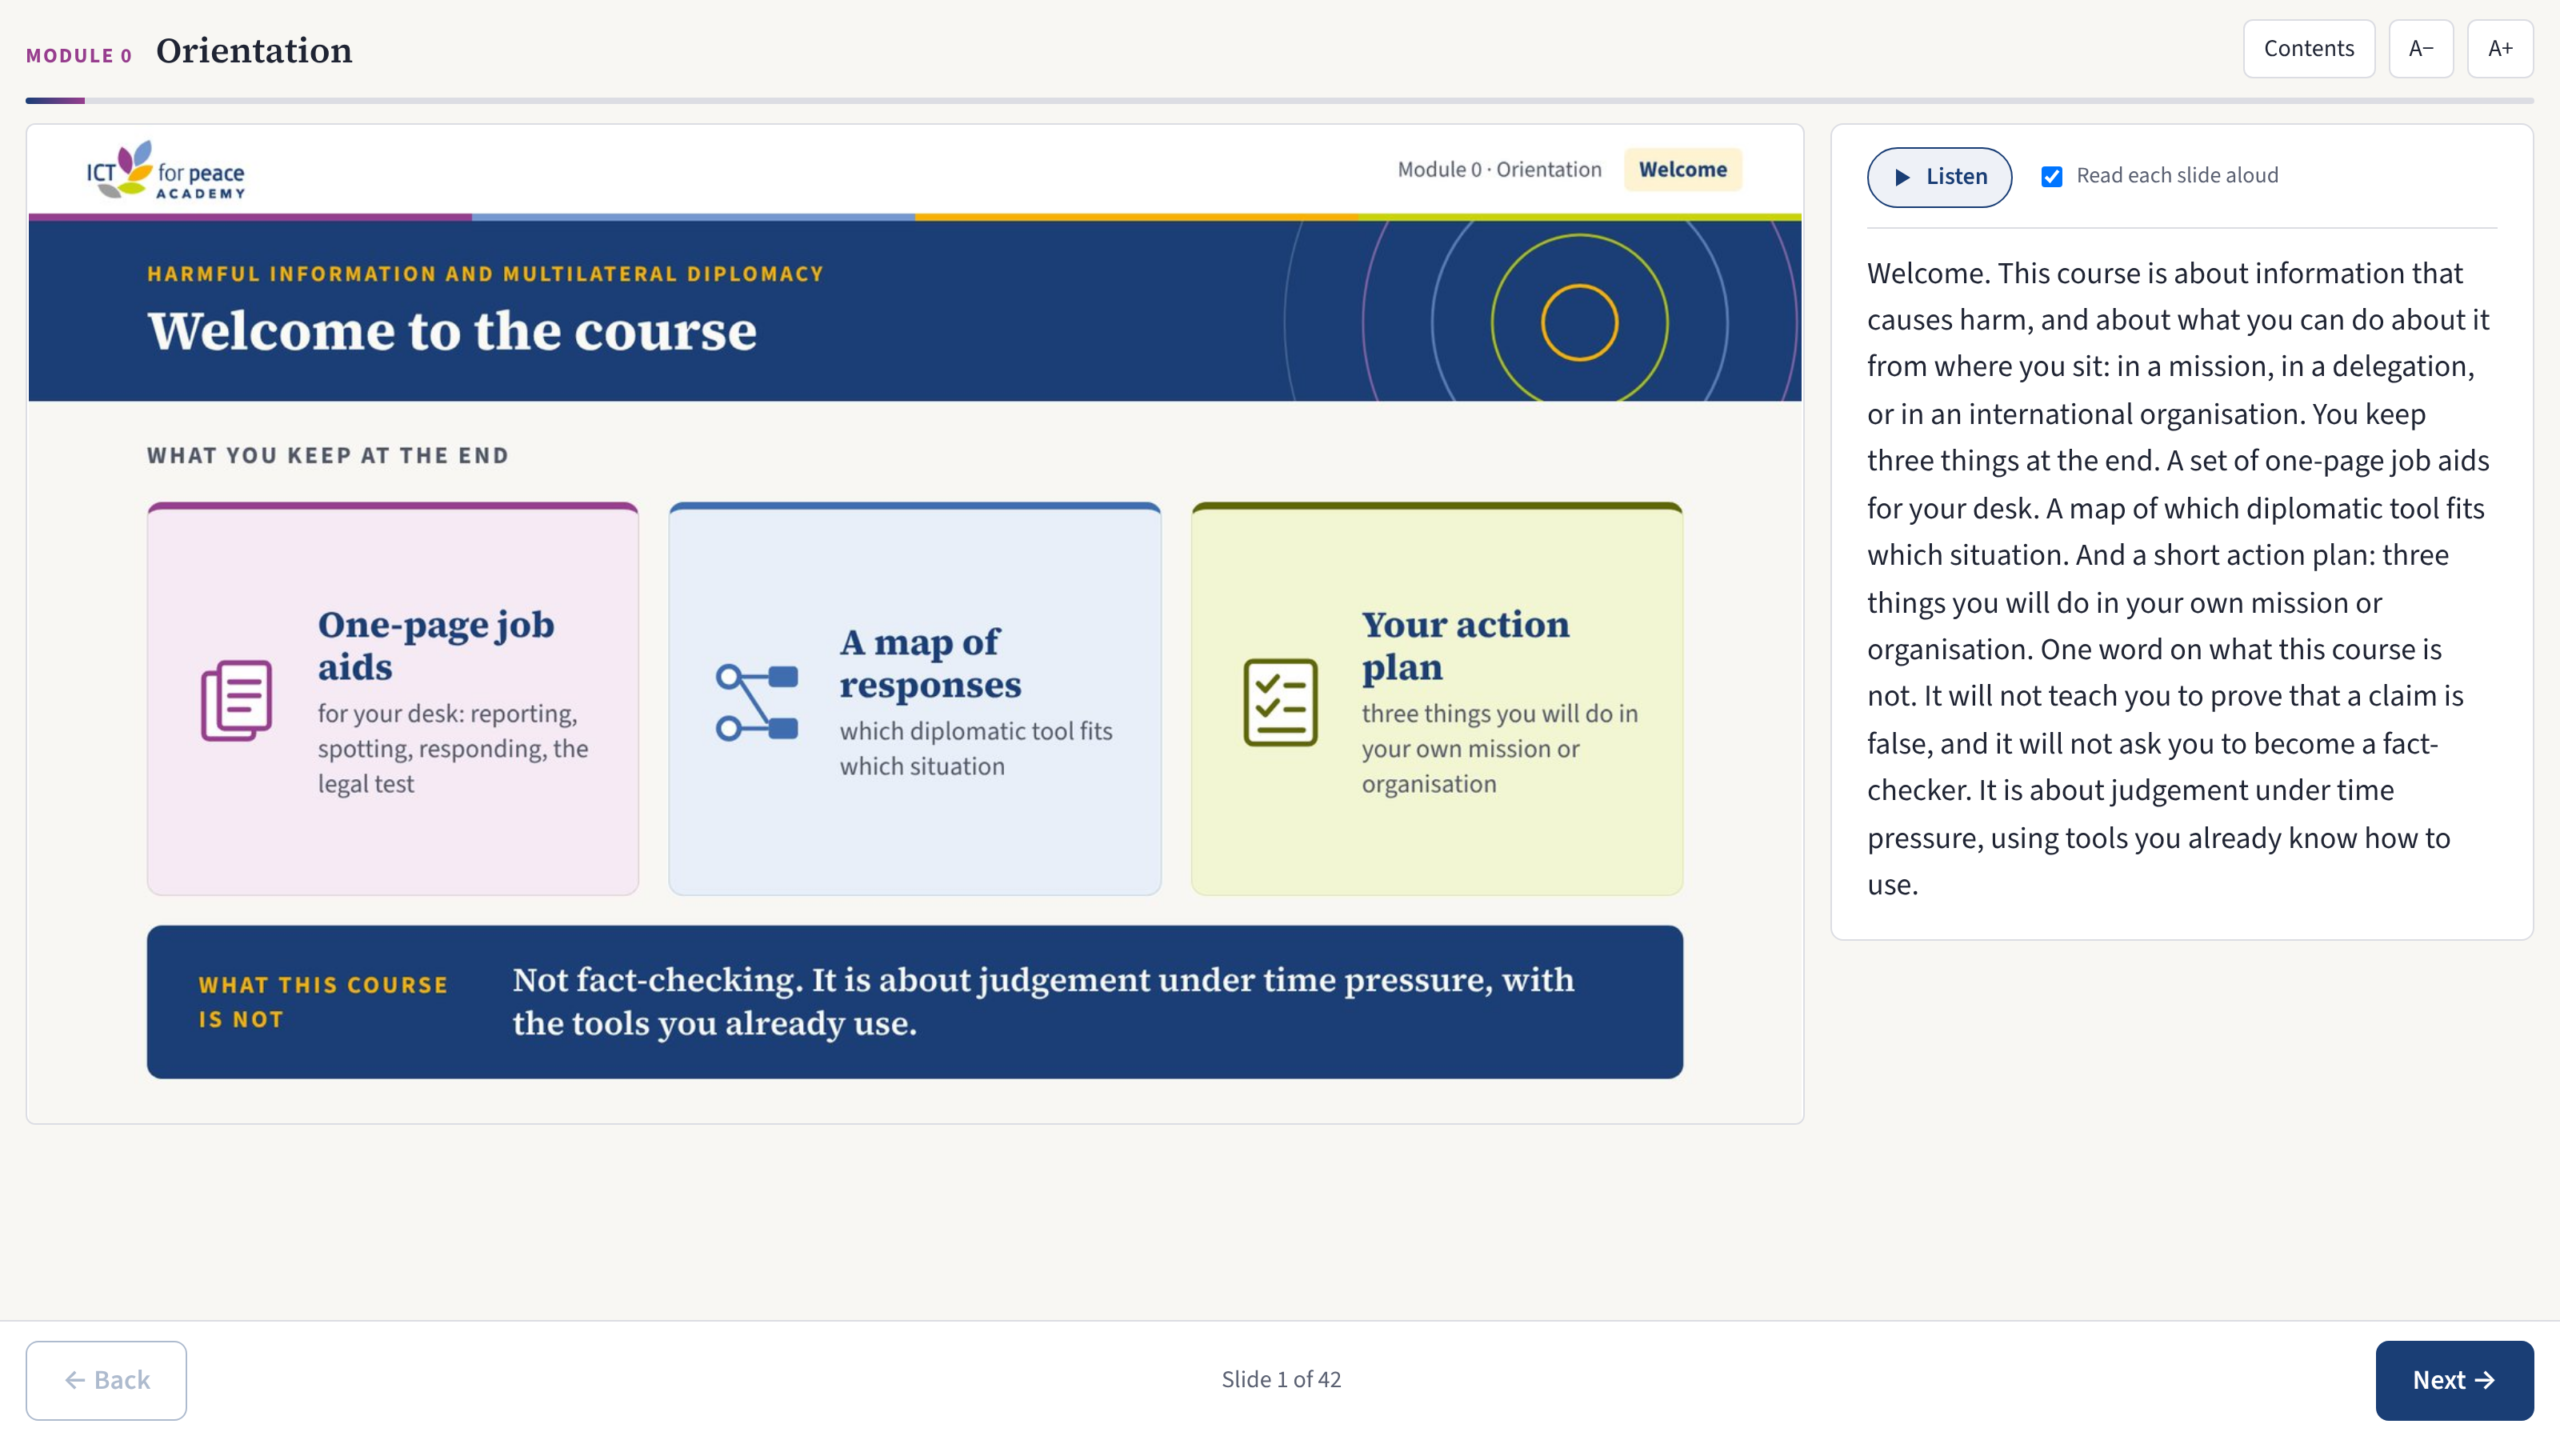
Task: Uncheck Read each slide aloud
Action: tap(2051, 177)
